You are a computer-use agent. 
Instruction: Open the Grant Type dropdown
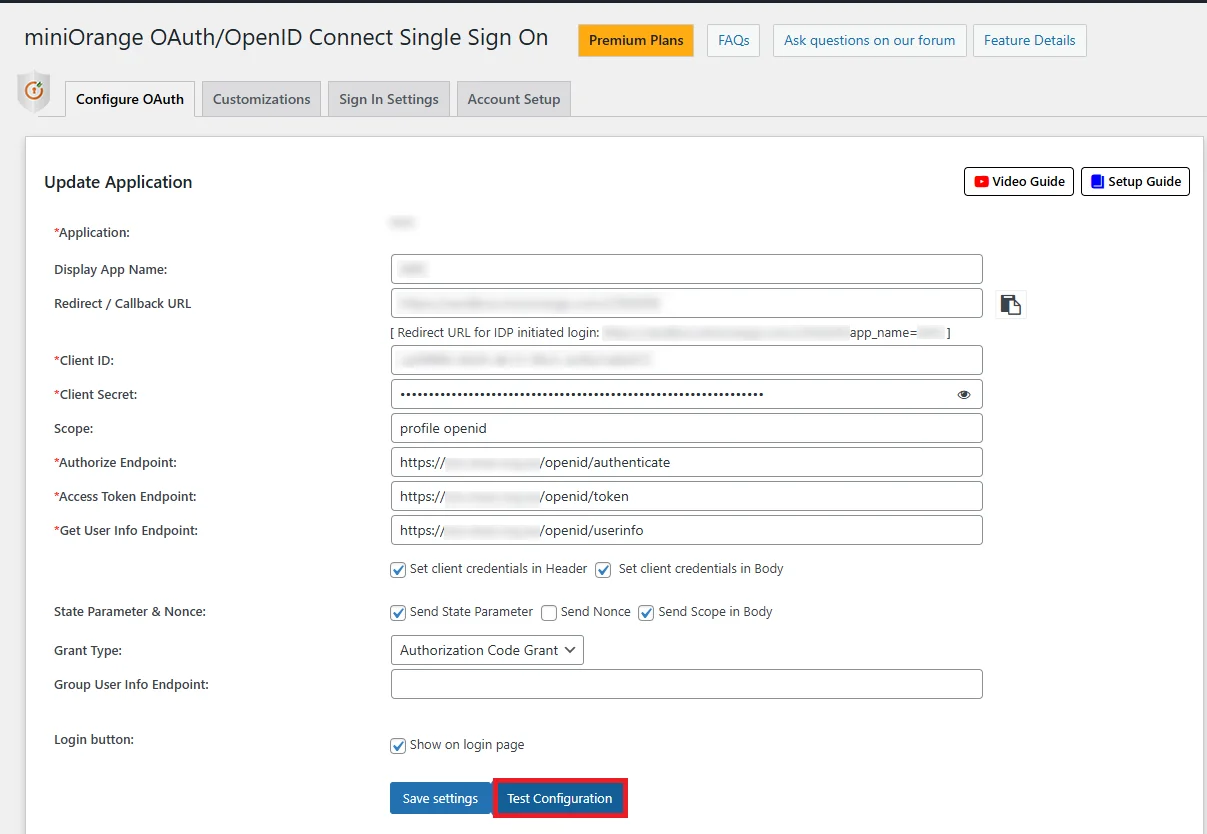(487, 649)
